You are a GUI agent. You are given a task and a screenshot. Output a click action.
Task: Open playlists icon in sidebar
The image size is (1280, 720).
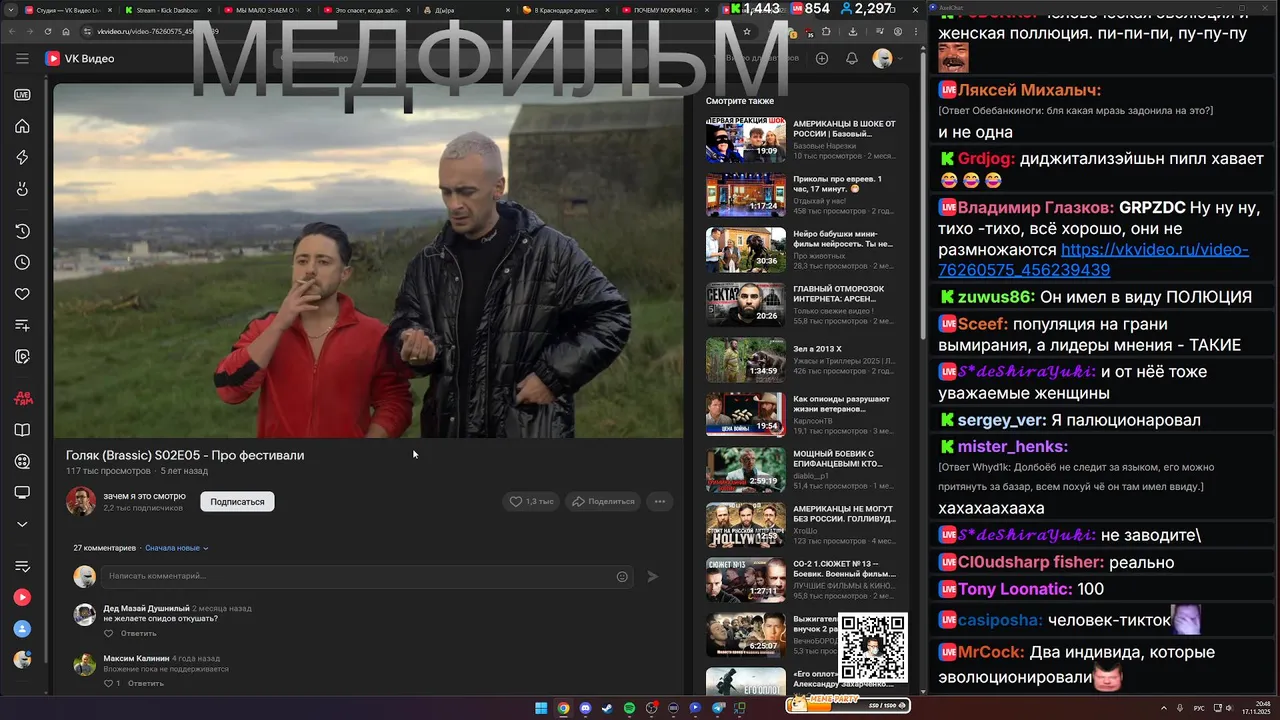click(22, 325)
